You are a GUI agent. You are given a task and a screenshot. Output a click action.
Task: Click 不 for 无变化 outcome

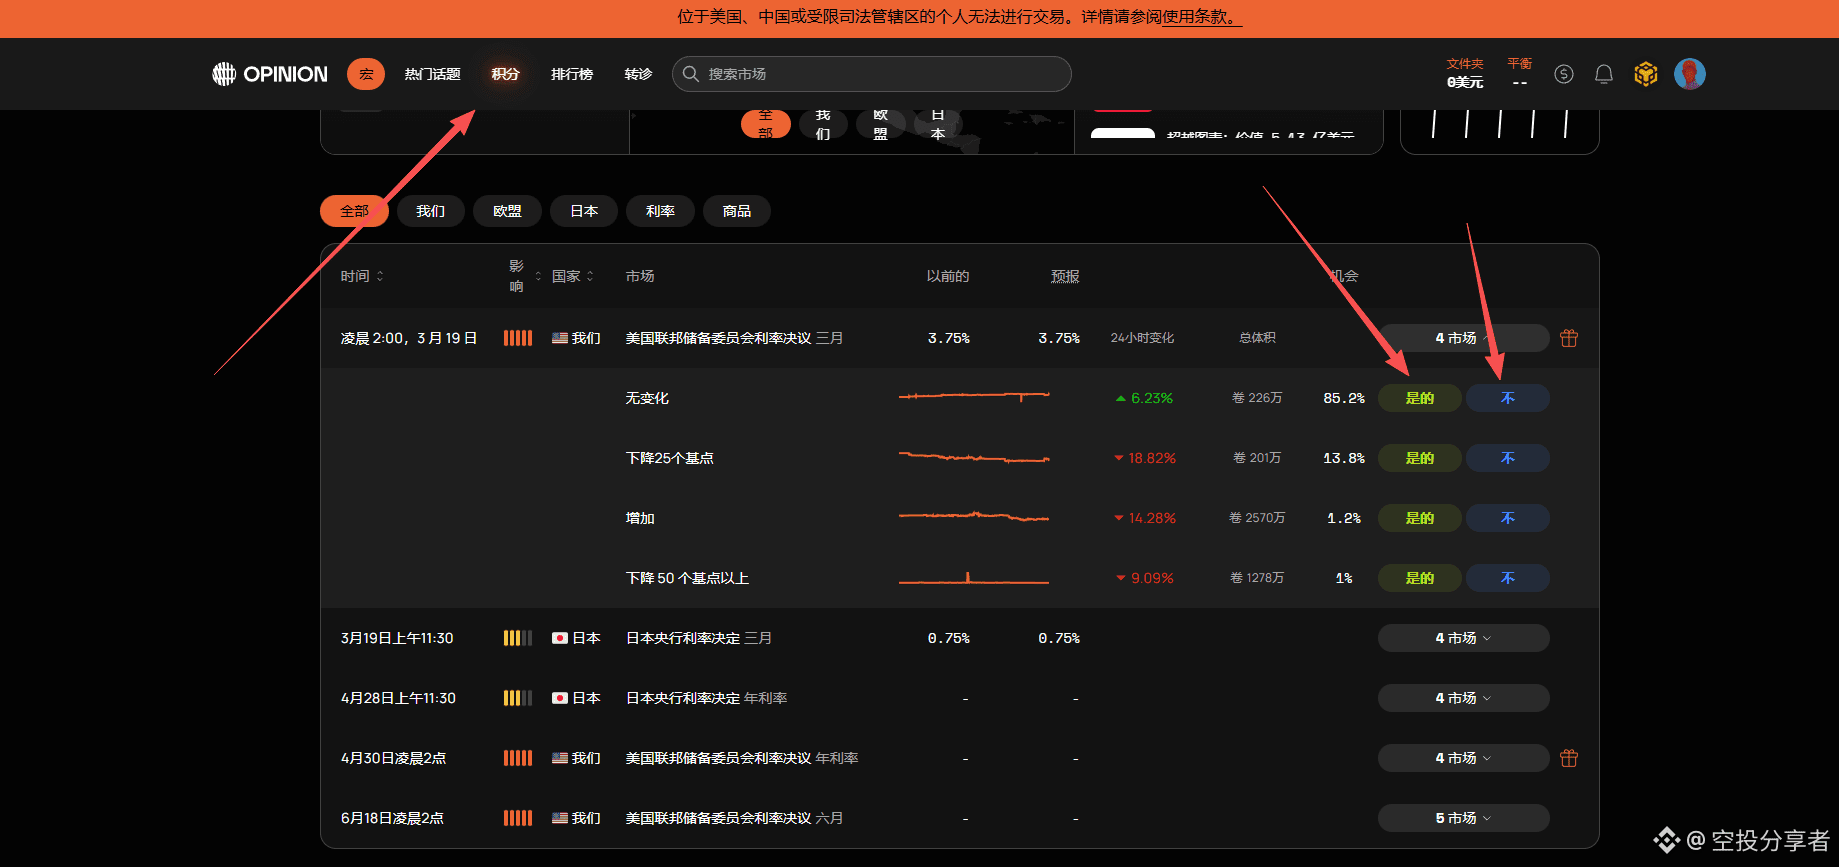click(x=1508, y=398)
